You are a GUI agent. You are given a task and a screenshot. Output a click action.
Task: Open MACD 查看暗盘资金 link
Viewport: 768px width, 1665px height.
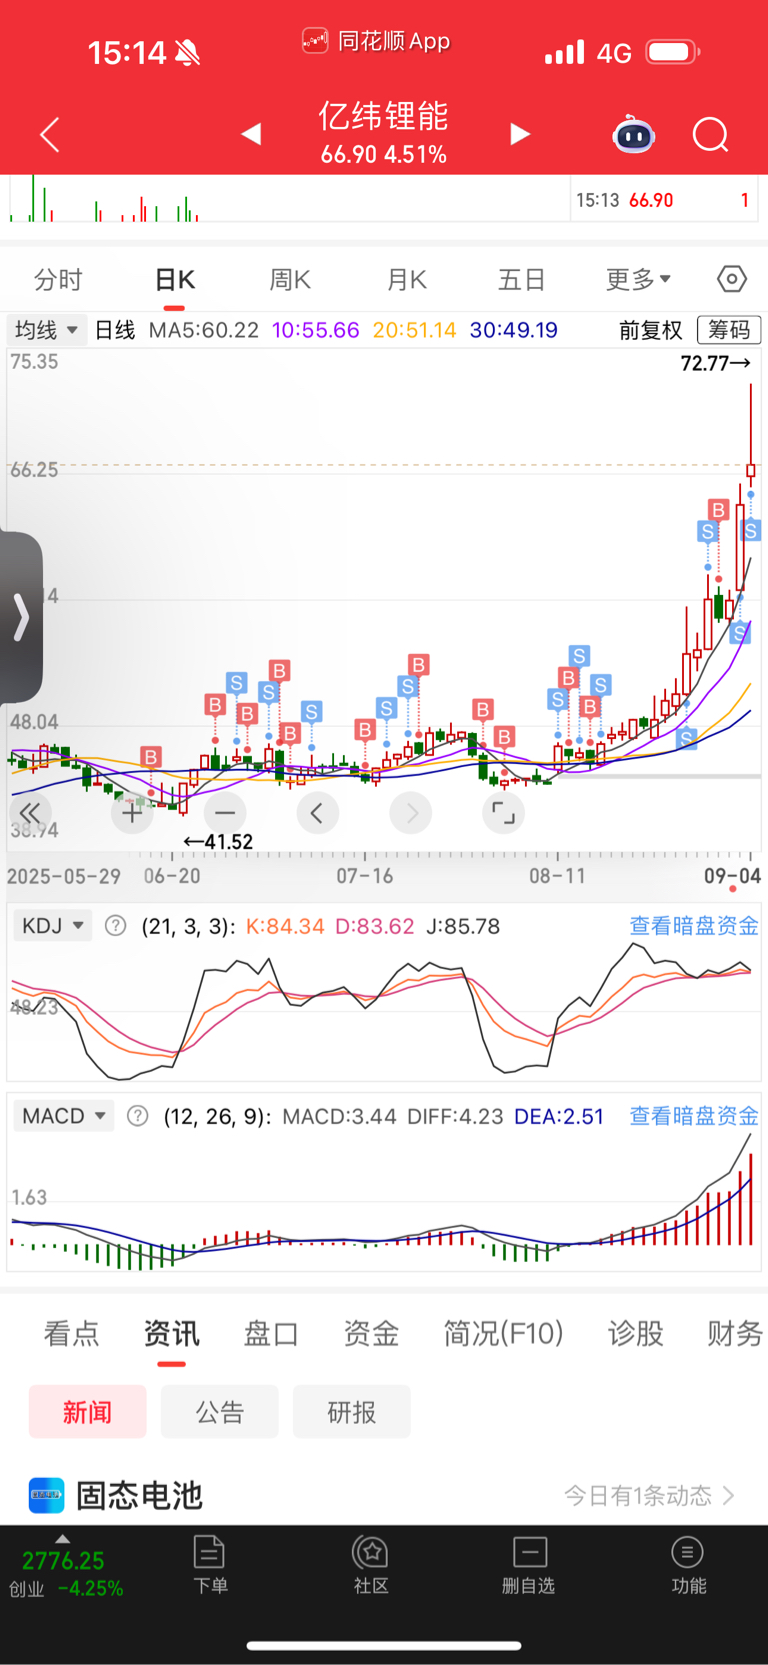(x=694, y=1116)
